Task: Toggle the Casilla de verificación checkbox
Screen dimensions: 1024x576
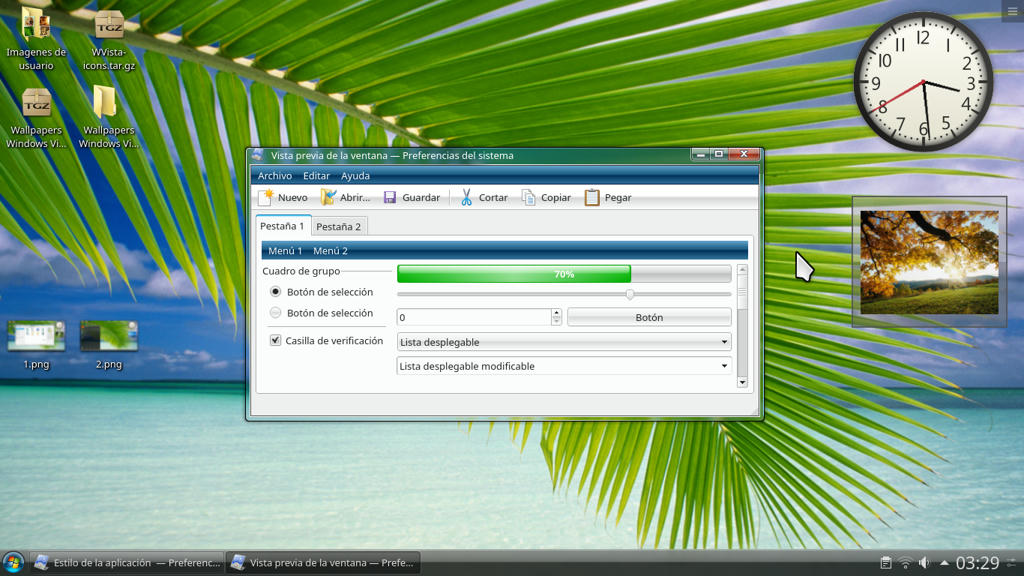Action: (276, 340)
